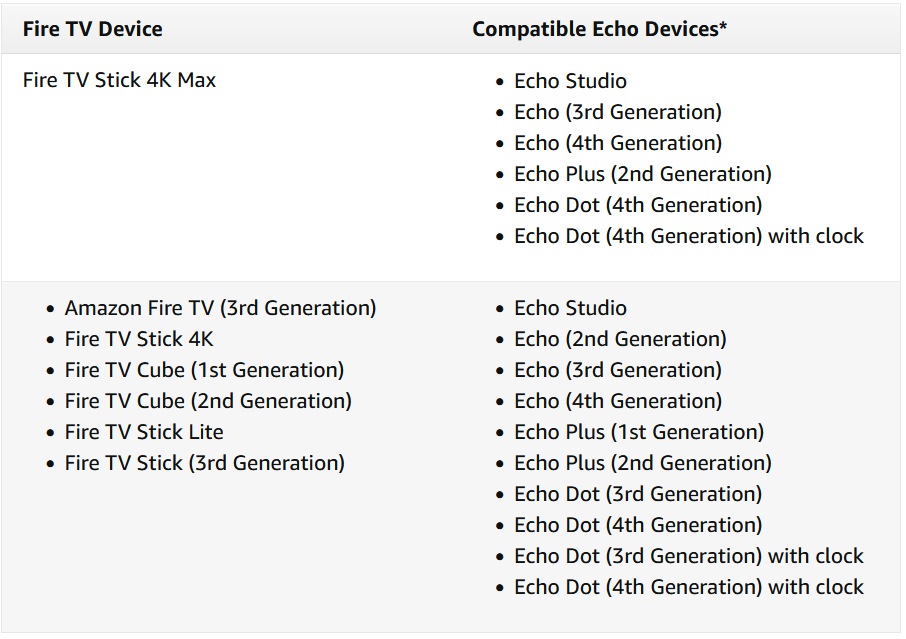Screen dimensions: 906x639
Task: Click the "Compatible Echo Devices*" column header
Action: pos(599,29)
